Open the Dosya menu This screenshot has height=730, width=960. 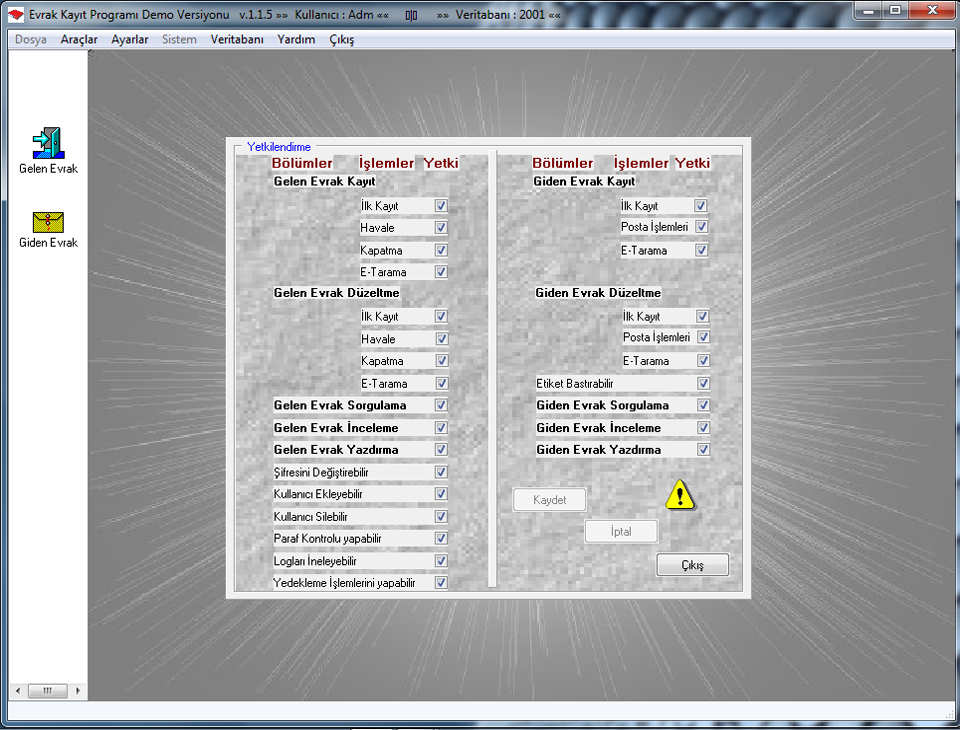[31, 39]
